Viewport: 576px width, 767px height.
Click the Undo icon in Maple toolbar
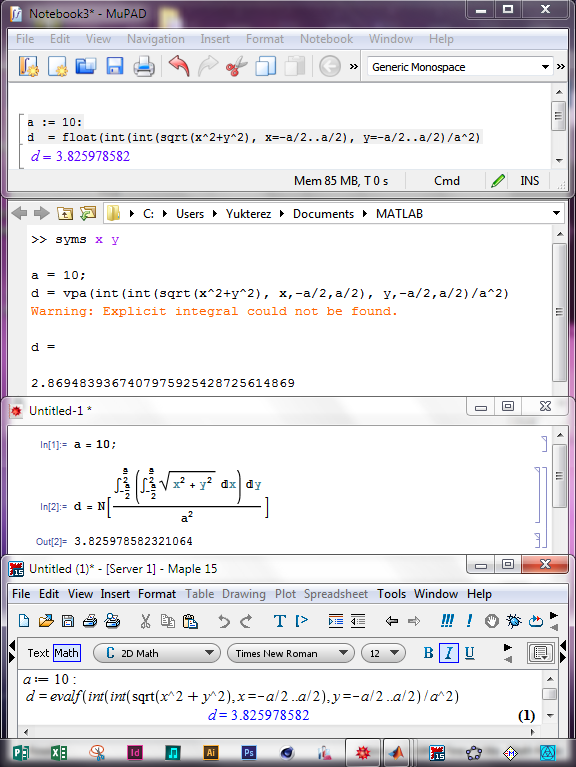tap(224, 621)
